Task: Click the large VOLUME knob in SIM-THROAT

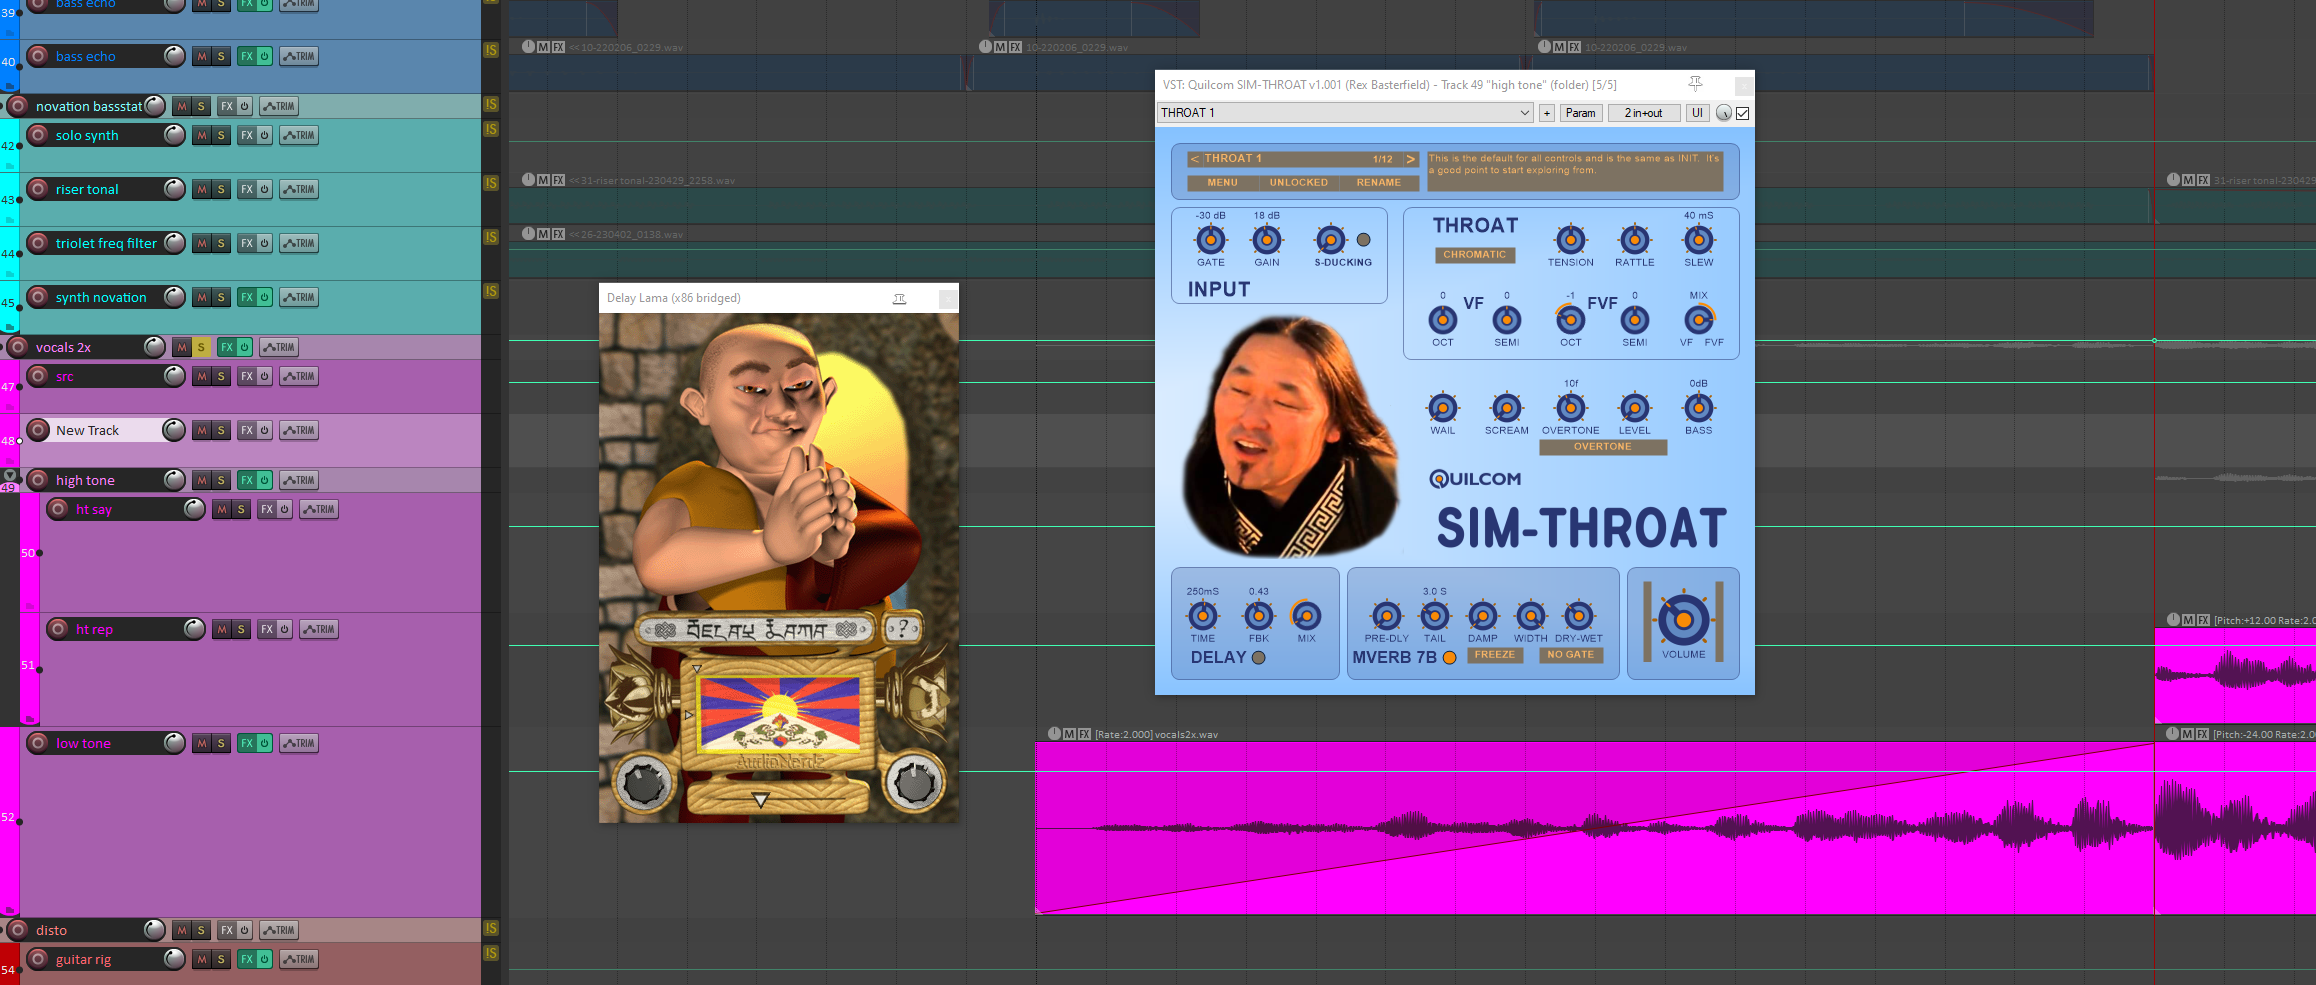Action: (1684, 620)
